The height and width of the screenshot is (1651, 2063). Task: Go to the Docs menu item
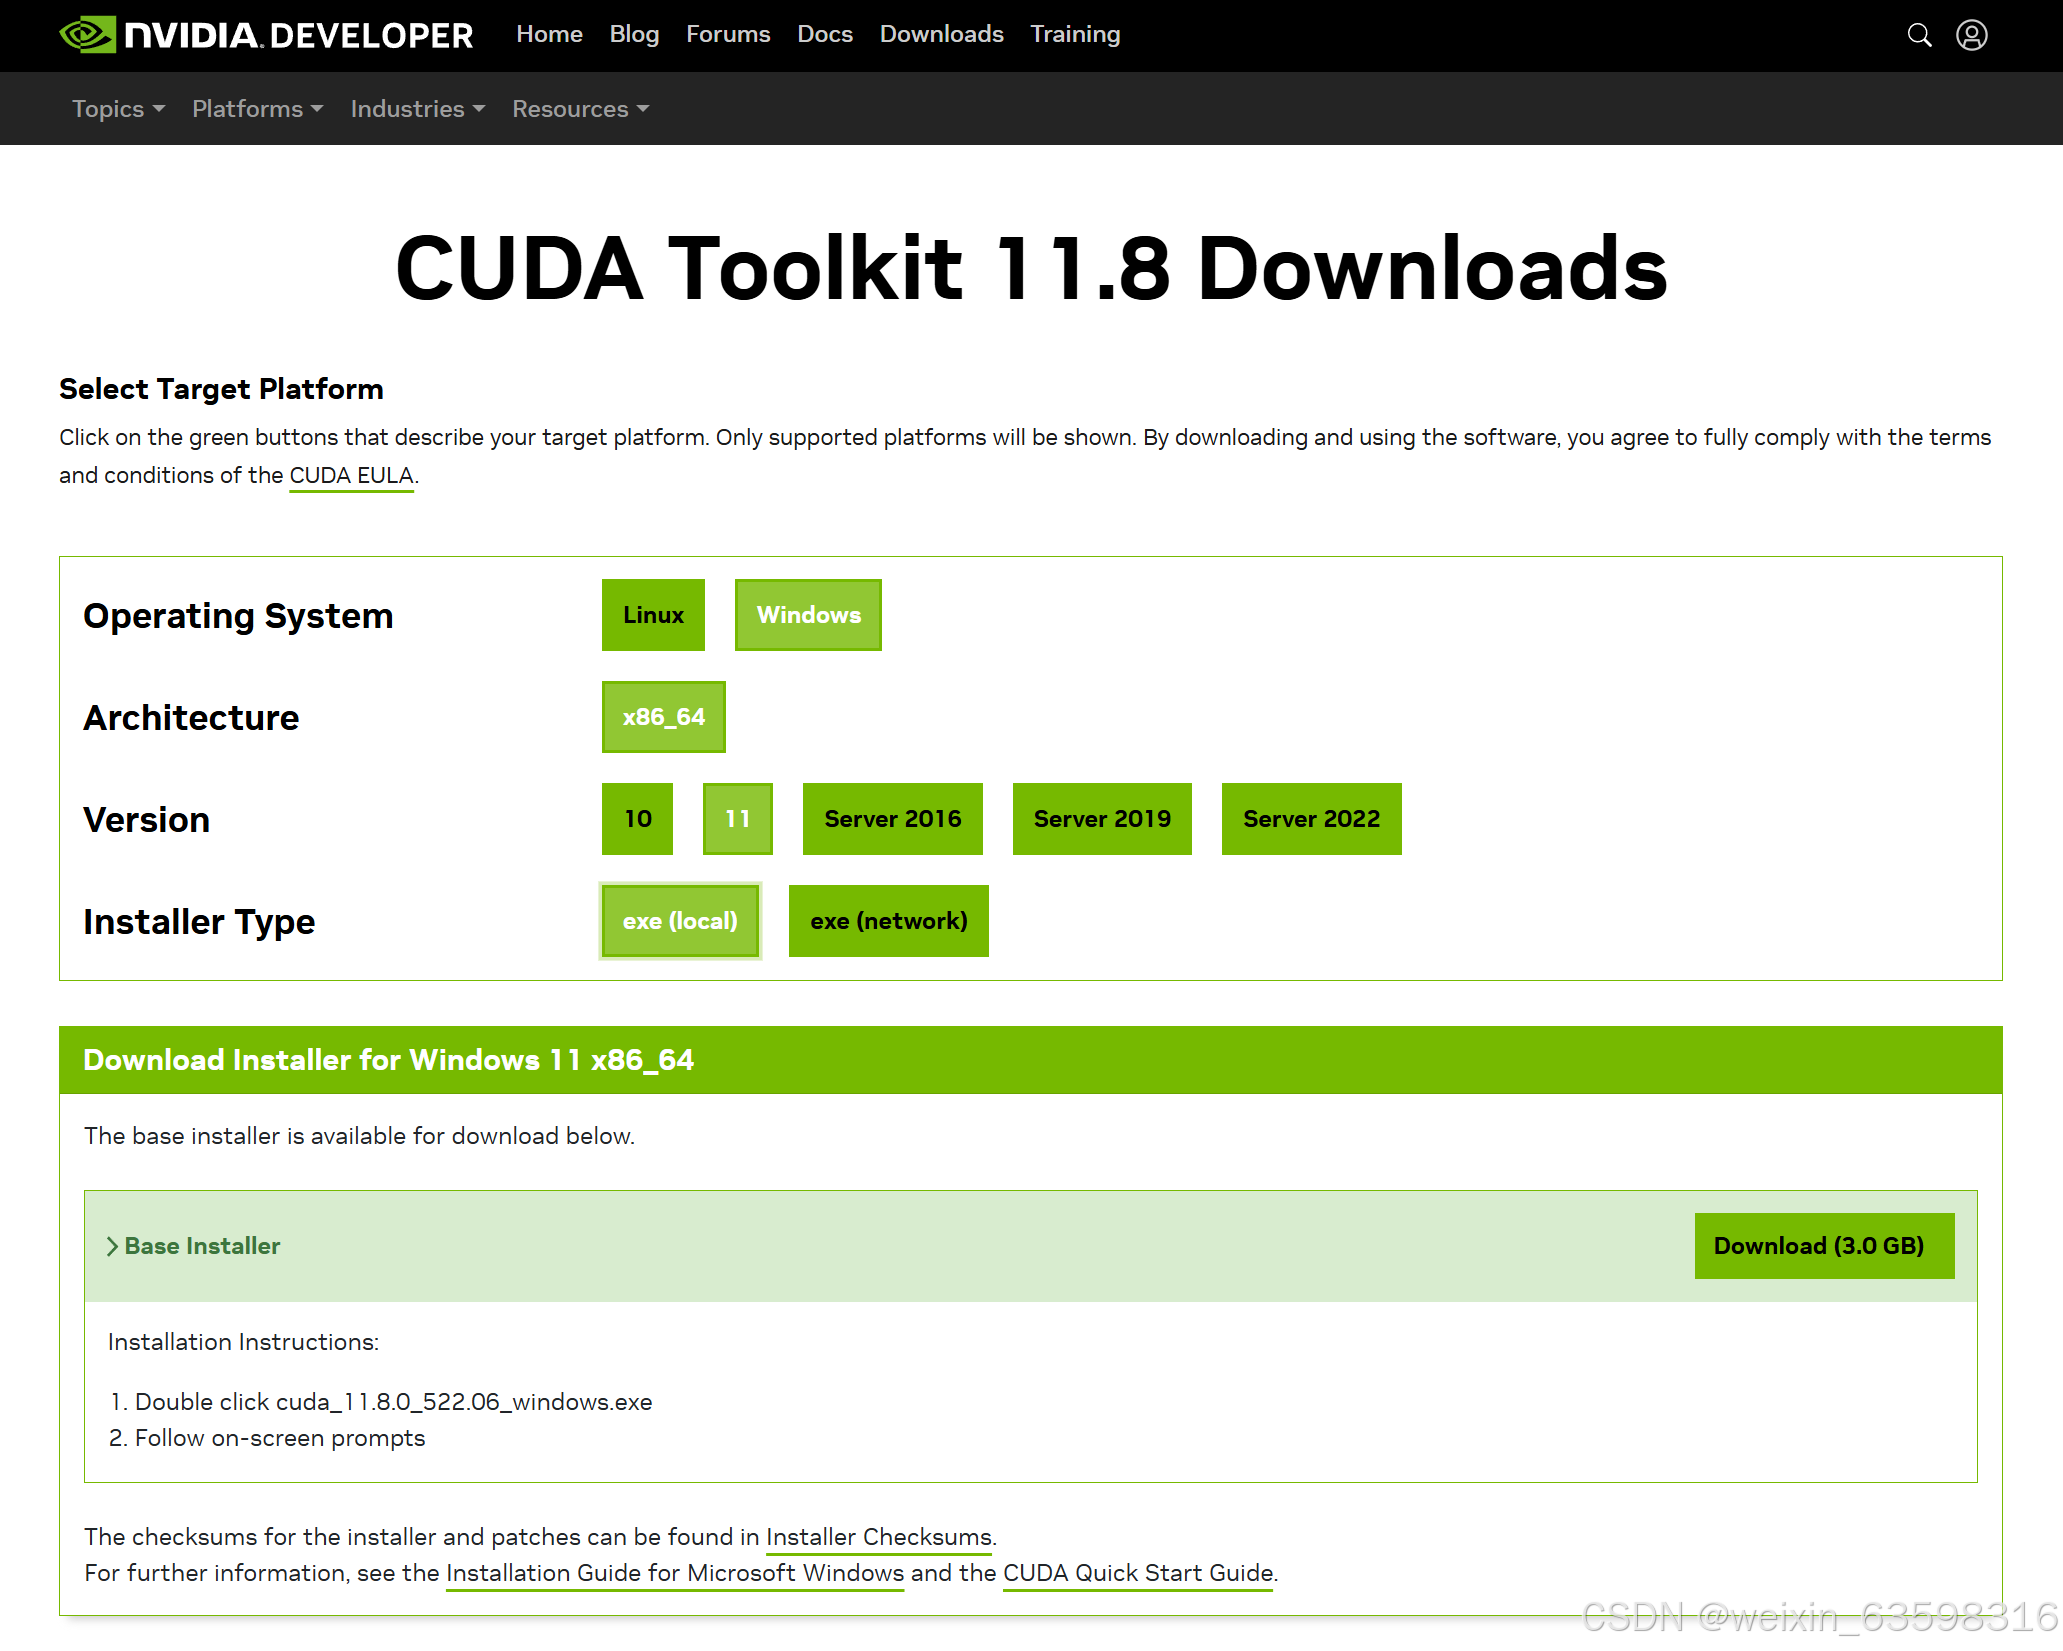tap(825, 34)
